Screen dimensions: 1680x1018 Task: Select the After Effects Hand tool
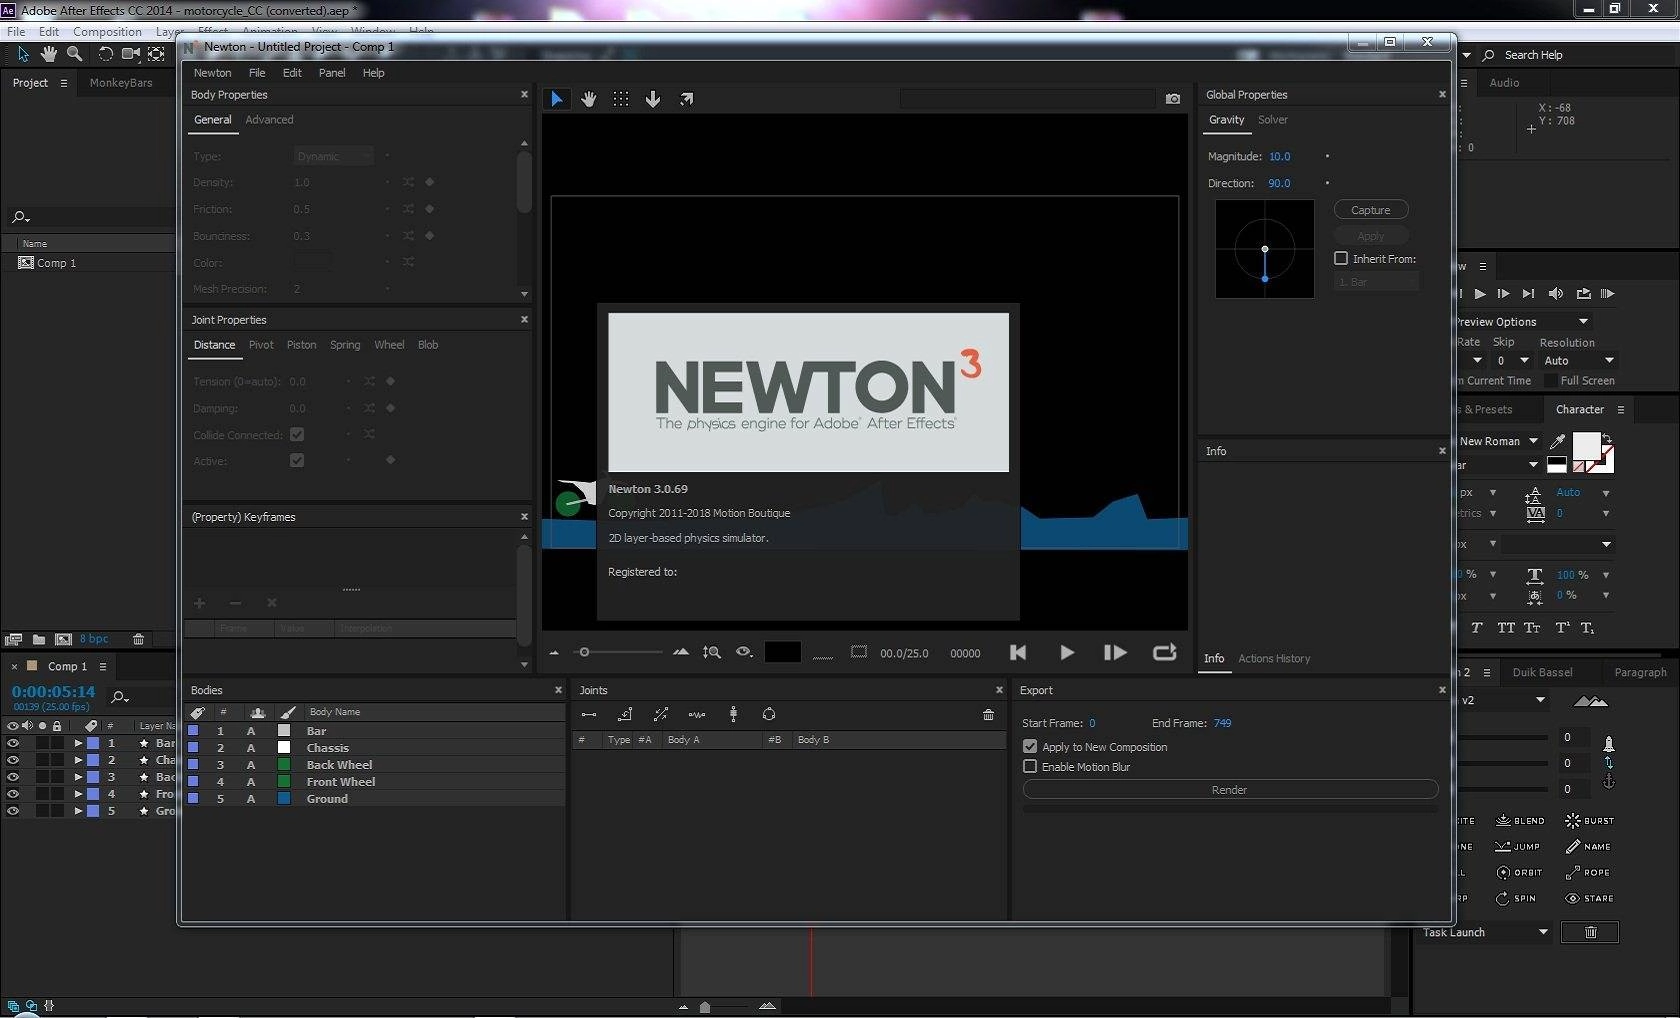coord(48,54)
